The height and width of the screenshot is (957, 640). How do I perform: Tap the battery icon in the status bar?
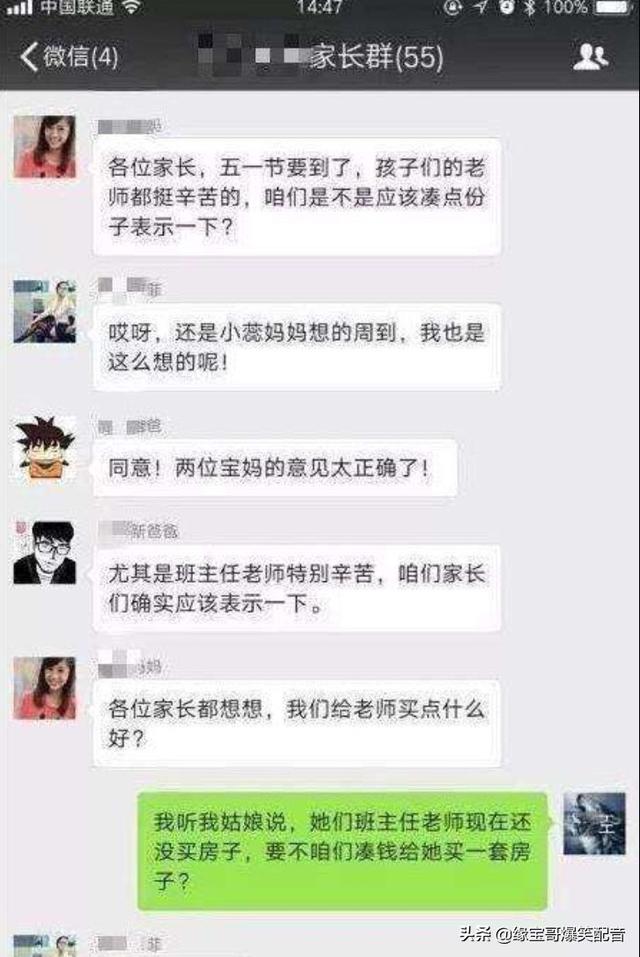point(612,7)
